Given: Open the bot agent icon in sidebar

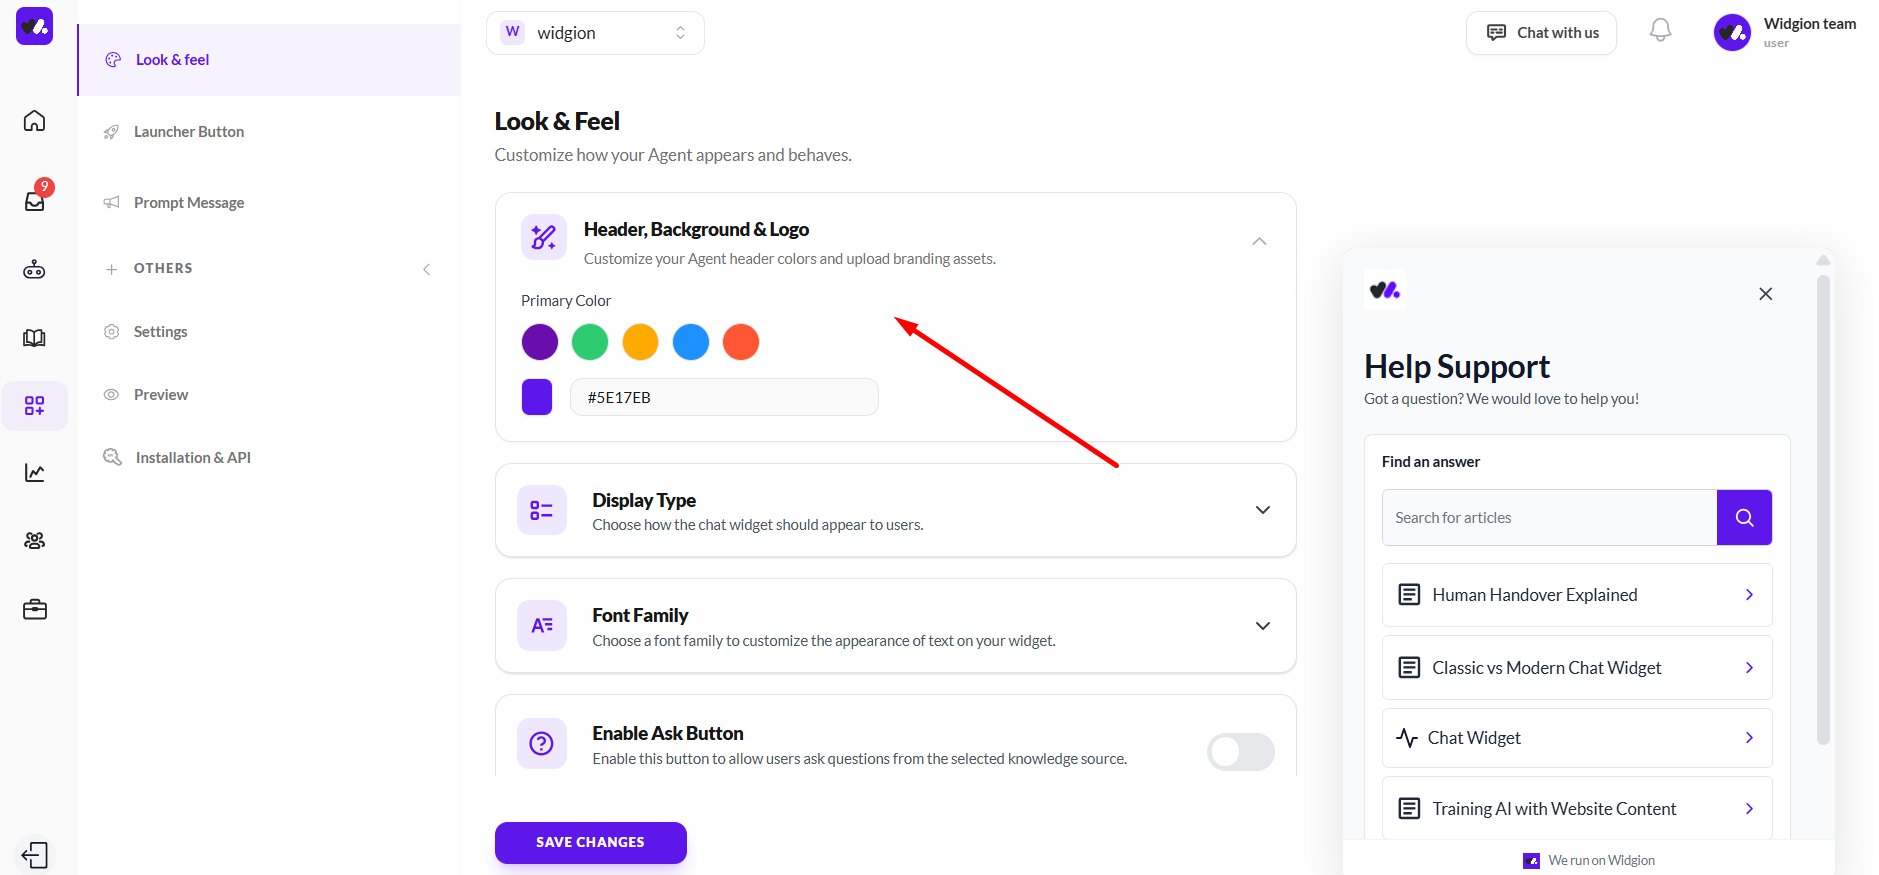Looking at the screenshot, I should (x=35, y=269).
